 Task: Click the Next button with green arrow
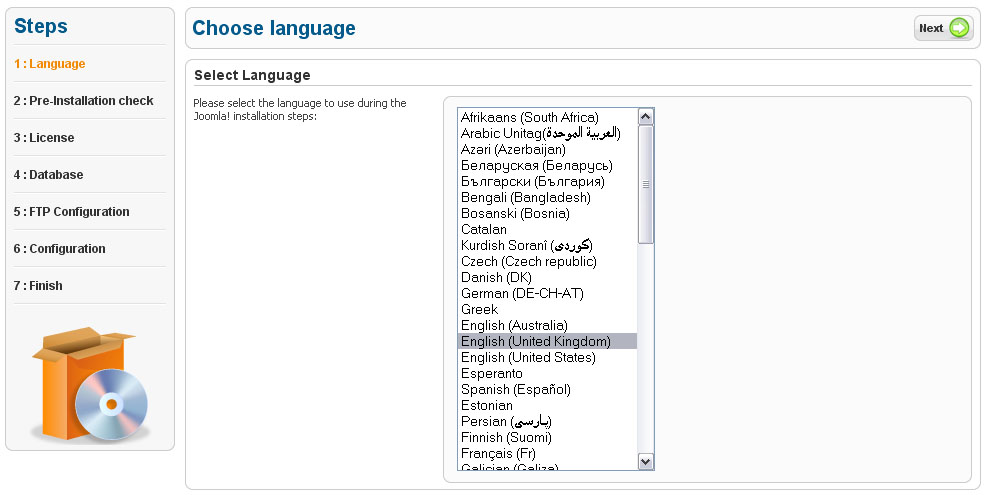[x=943, y=28]
